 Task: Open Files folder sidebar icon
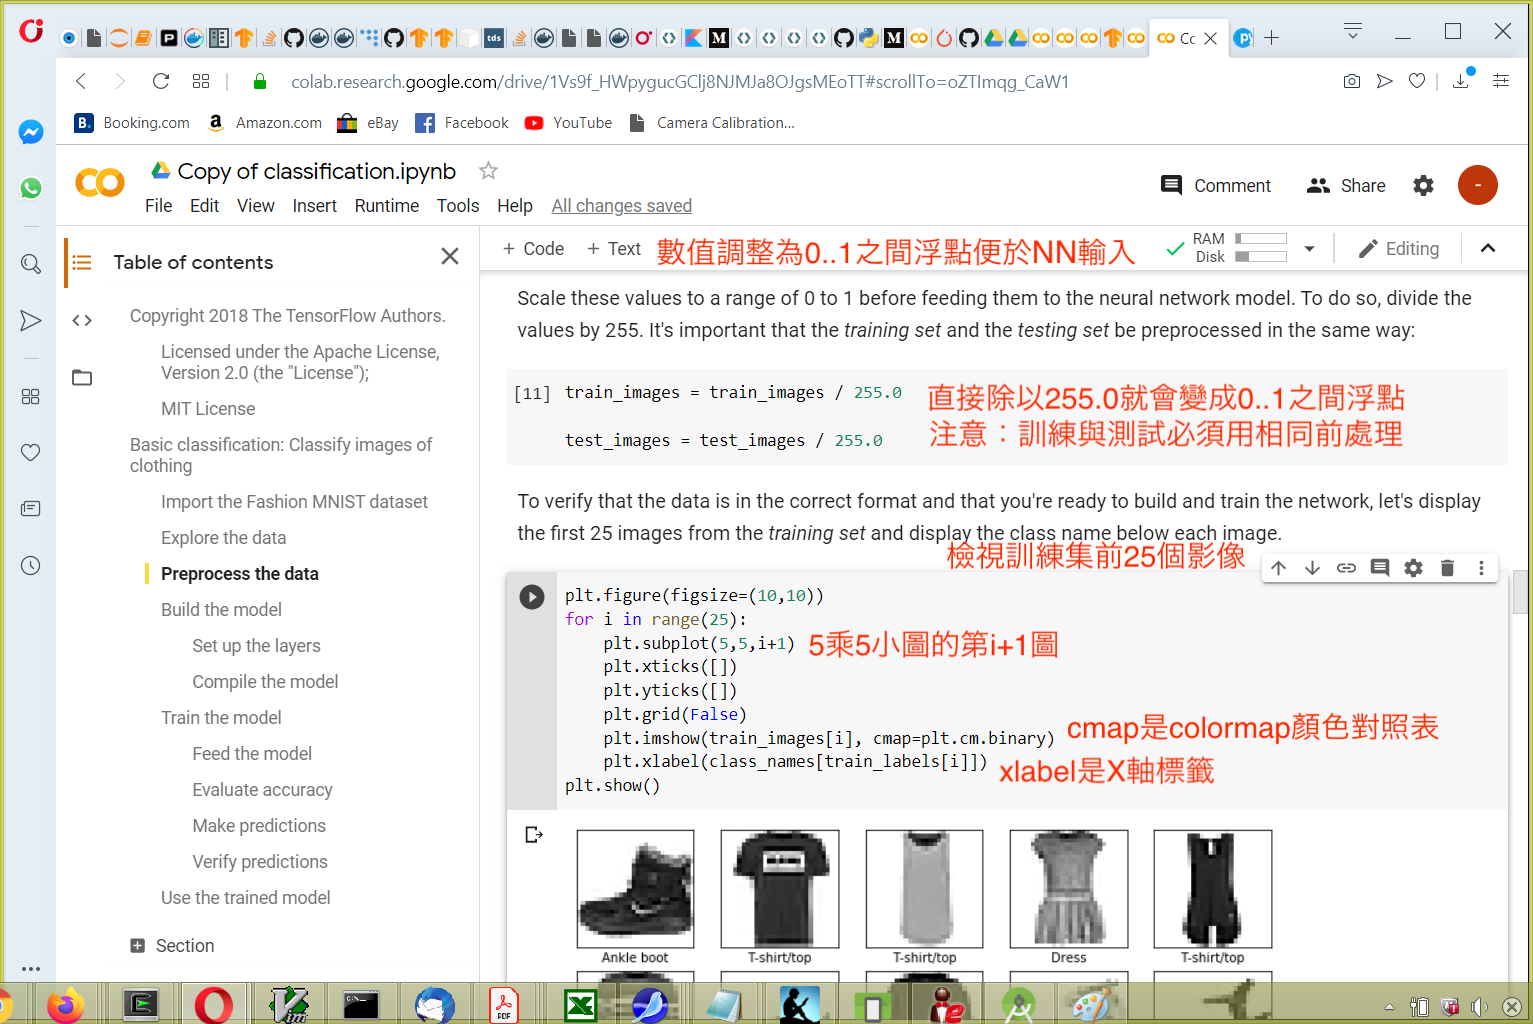(x=82, y=377)
